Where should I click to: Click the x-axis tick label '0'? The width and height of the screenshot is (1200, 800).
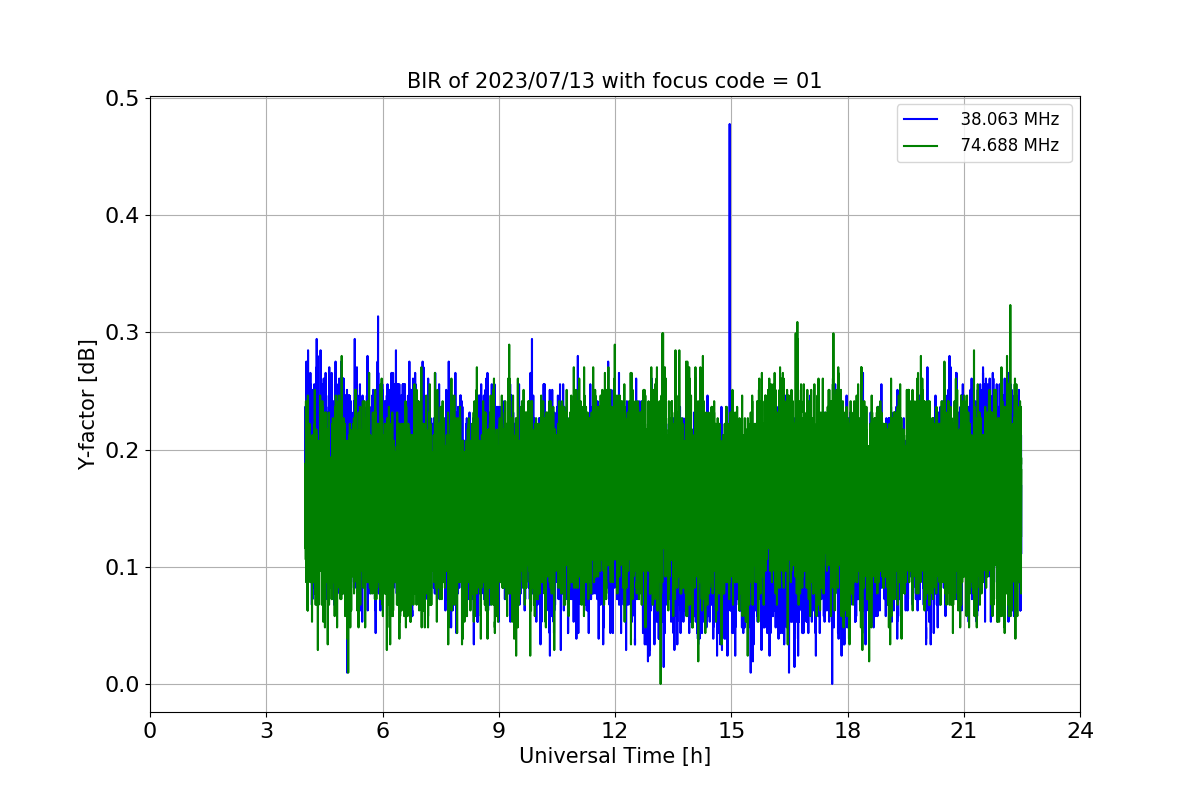tap(150, 731)
